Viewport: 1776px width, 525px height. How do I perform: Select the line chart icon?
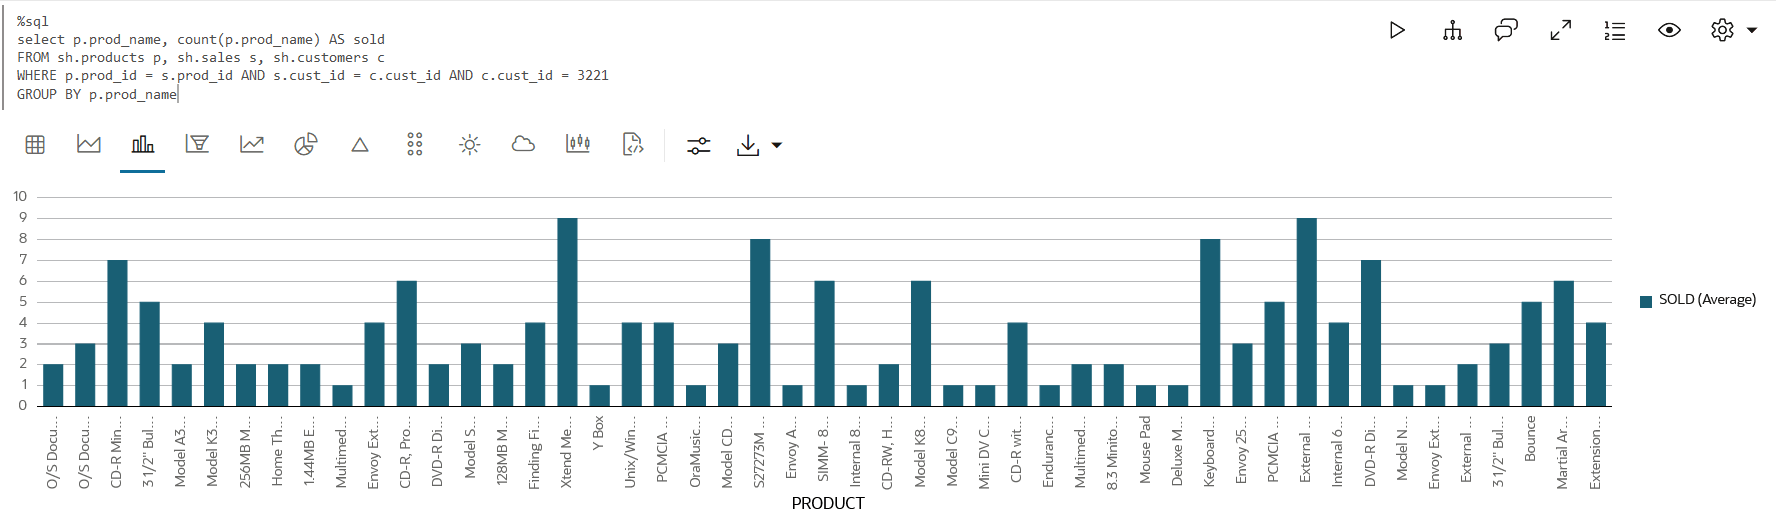click(252, 145)
